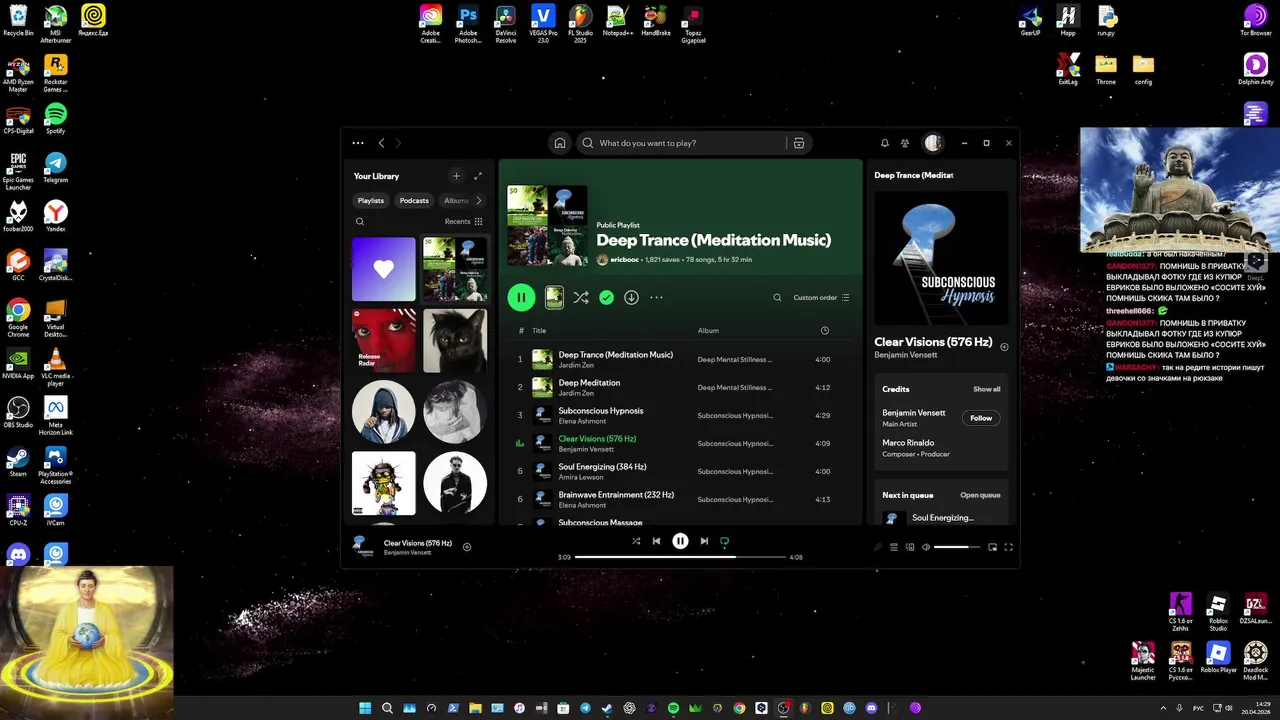Sort by Album column header
1280x720 pixels.
(708, 330)
